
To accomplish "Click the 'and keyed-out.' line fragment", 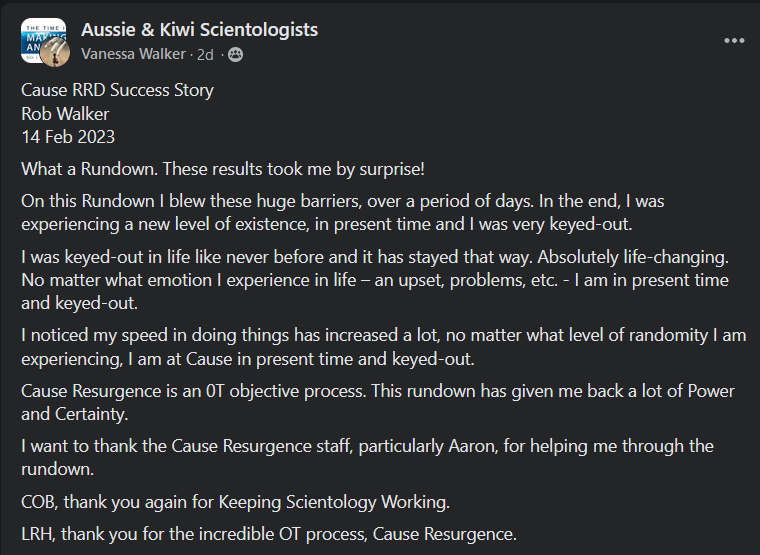I will pos(79,303).
